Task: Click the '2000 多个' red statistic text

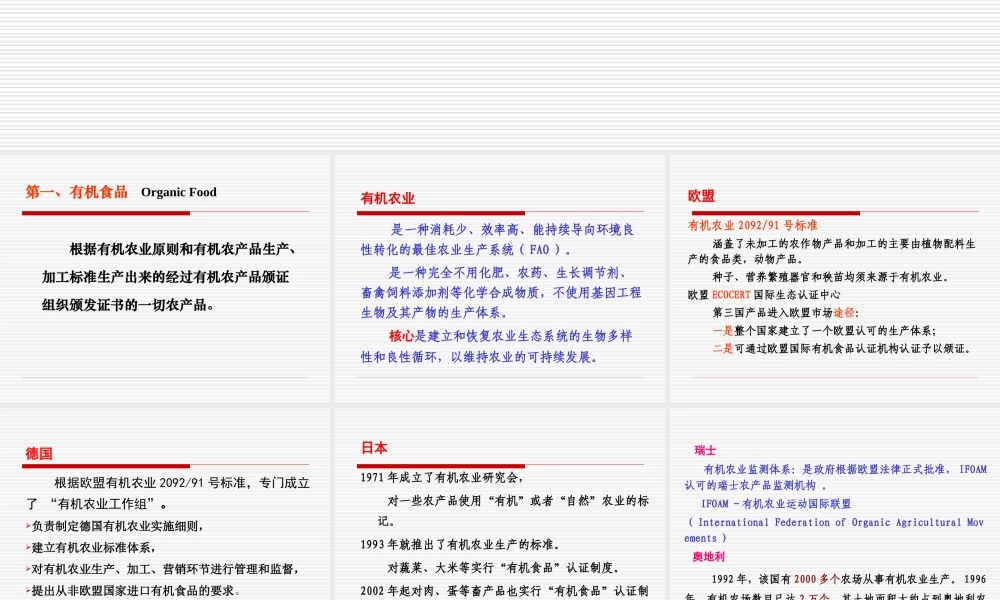Action: tap(816, 578)
